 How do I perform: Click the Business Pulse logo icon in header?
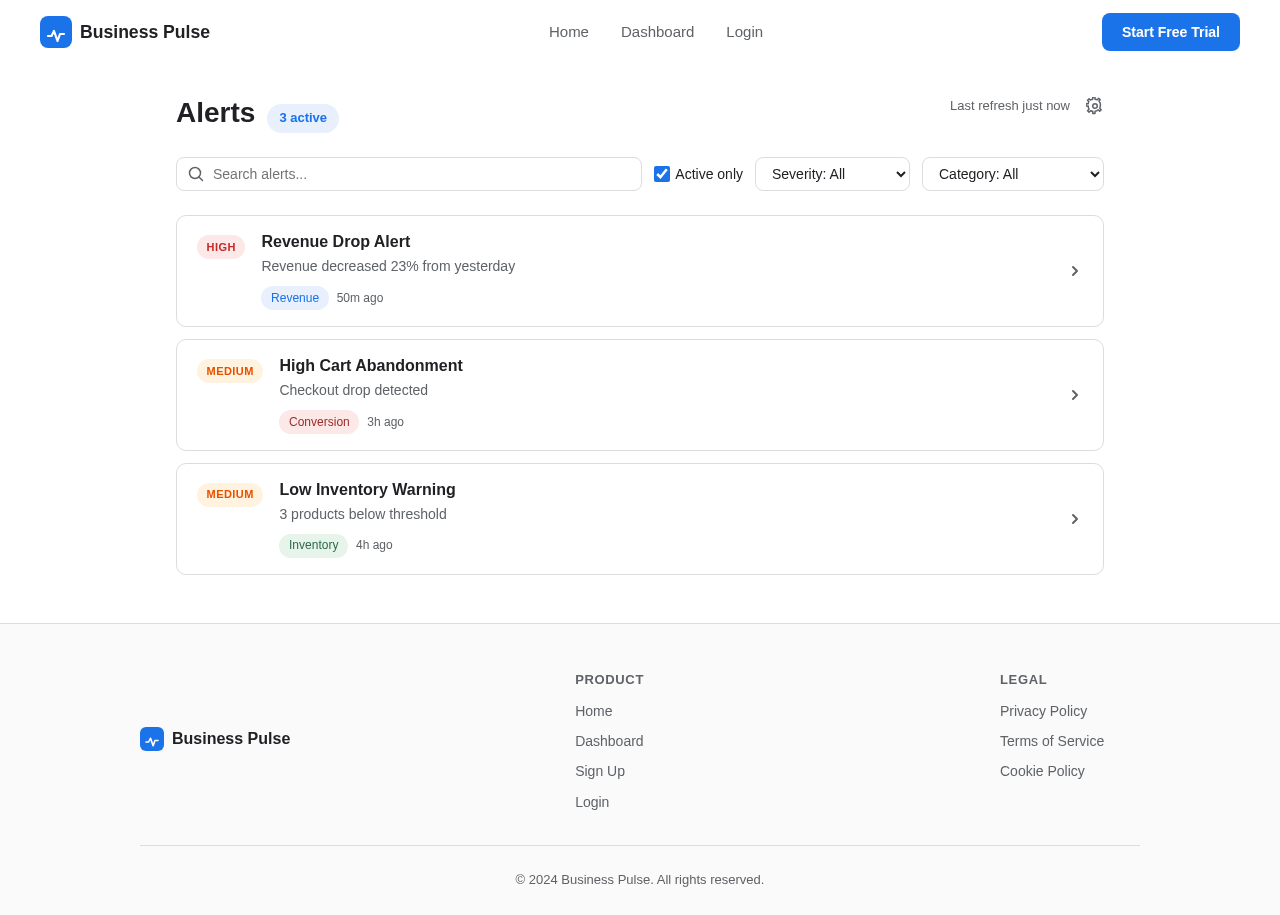click(56, 32)
